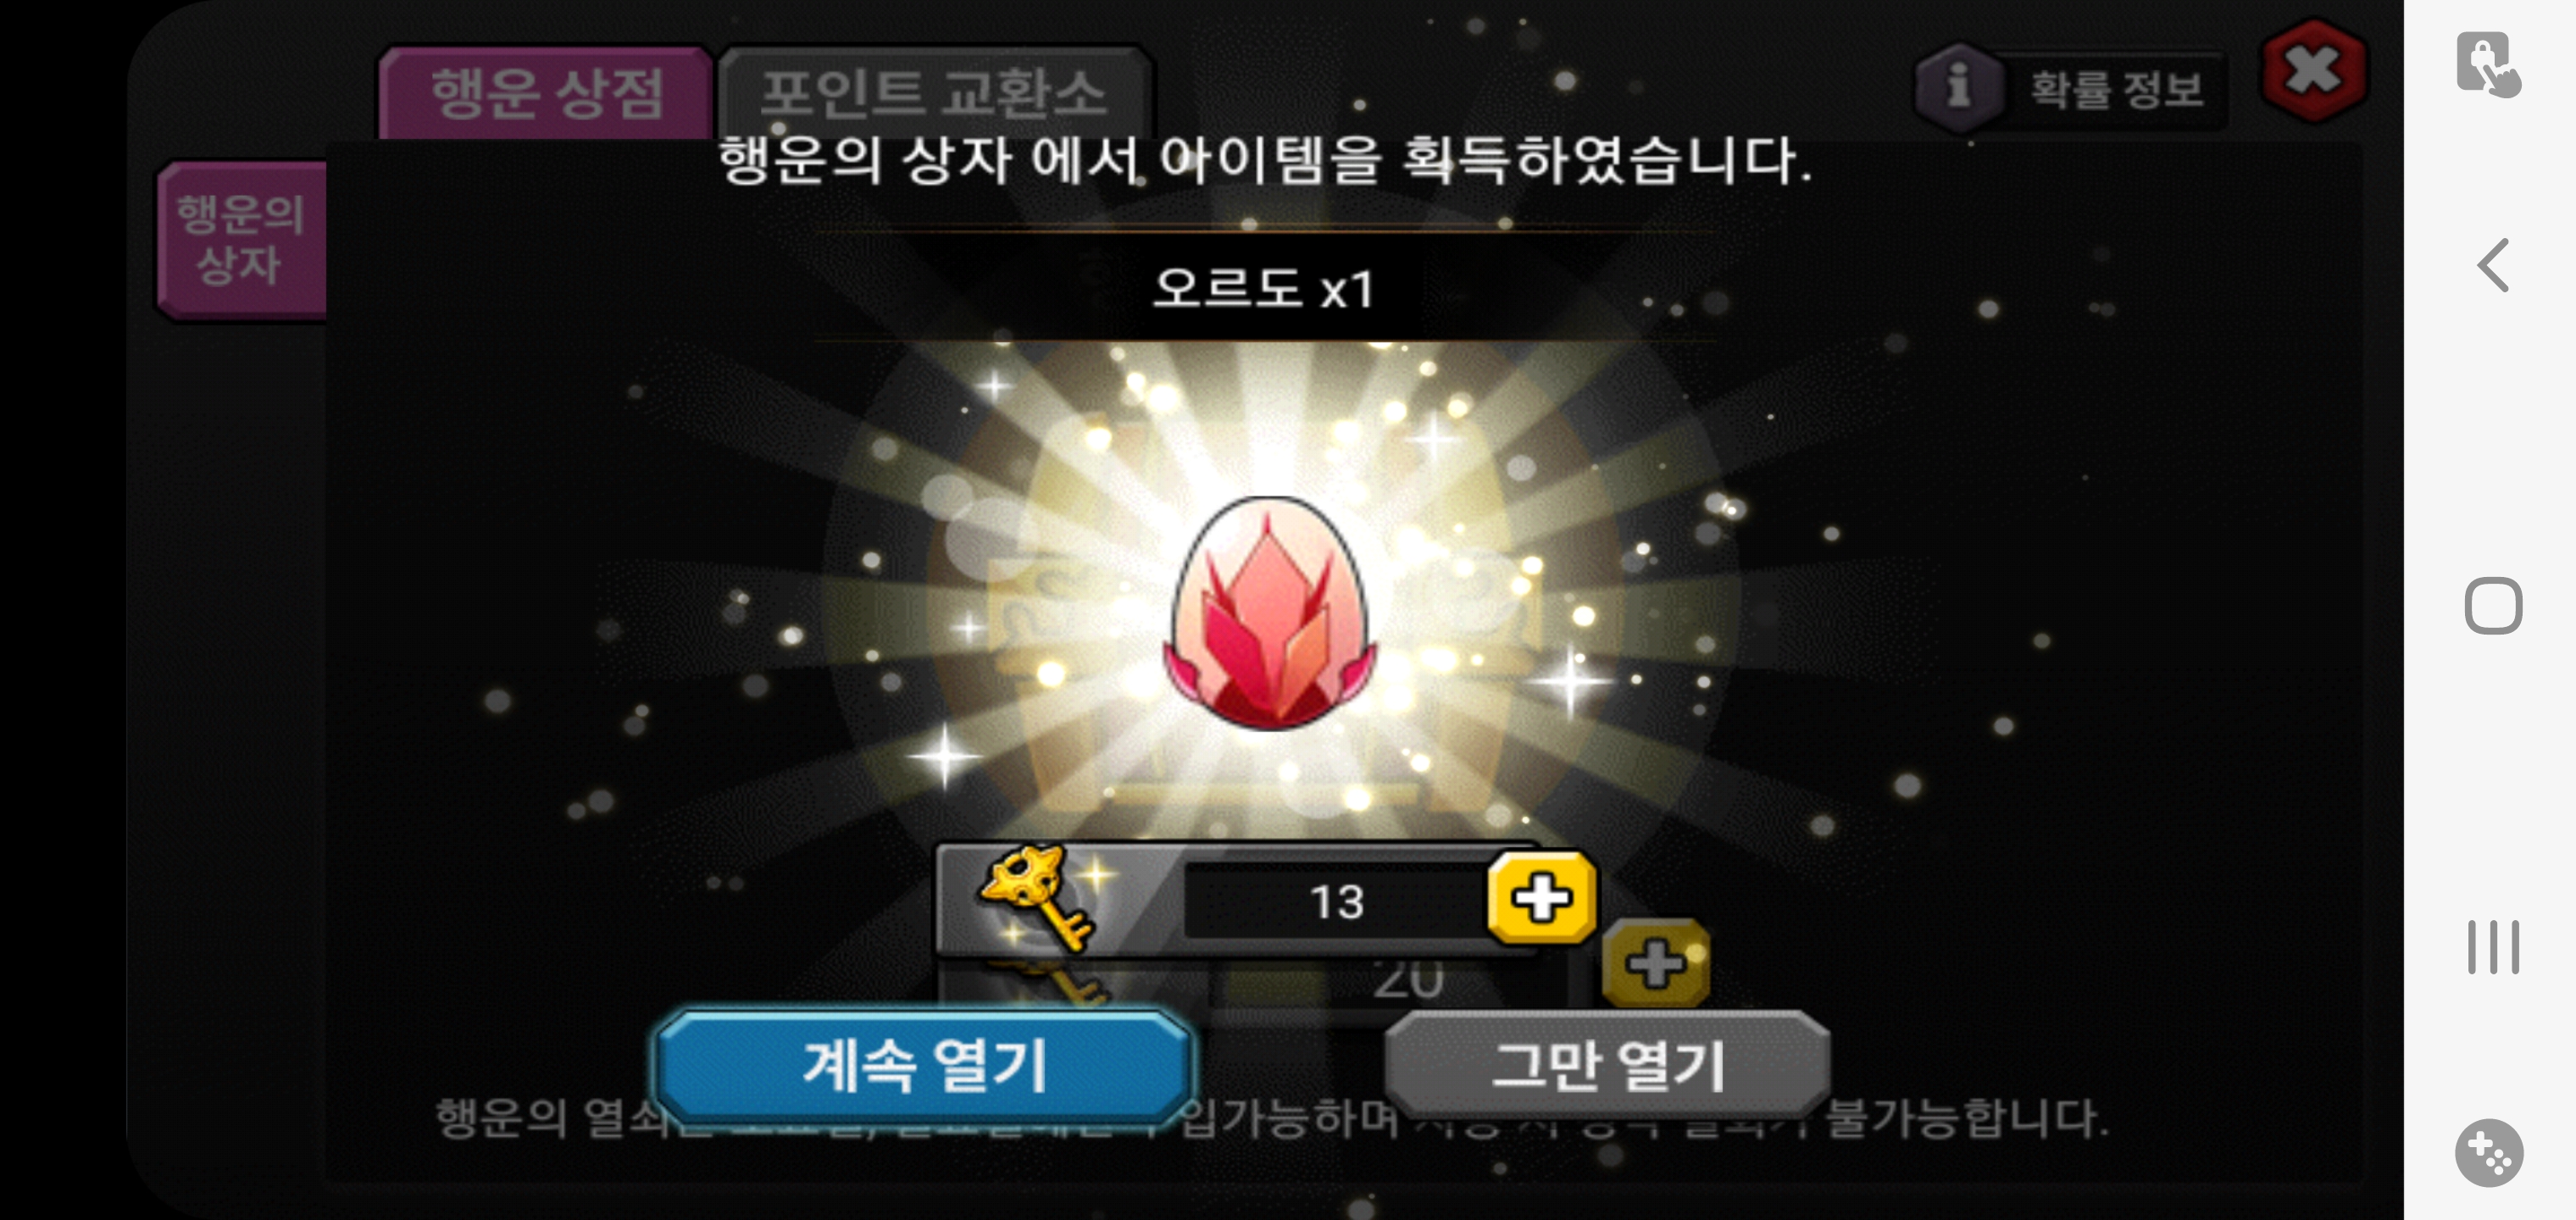Tap the 오르도 x1 item name banner
Screen dimensions: 2576x1220
pyautogui.click(x=1264, y=288)
